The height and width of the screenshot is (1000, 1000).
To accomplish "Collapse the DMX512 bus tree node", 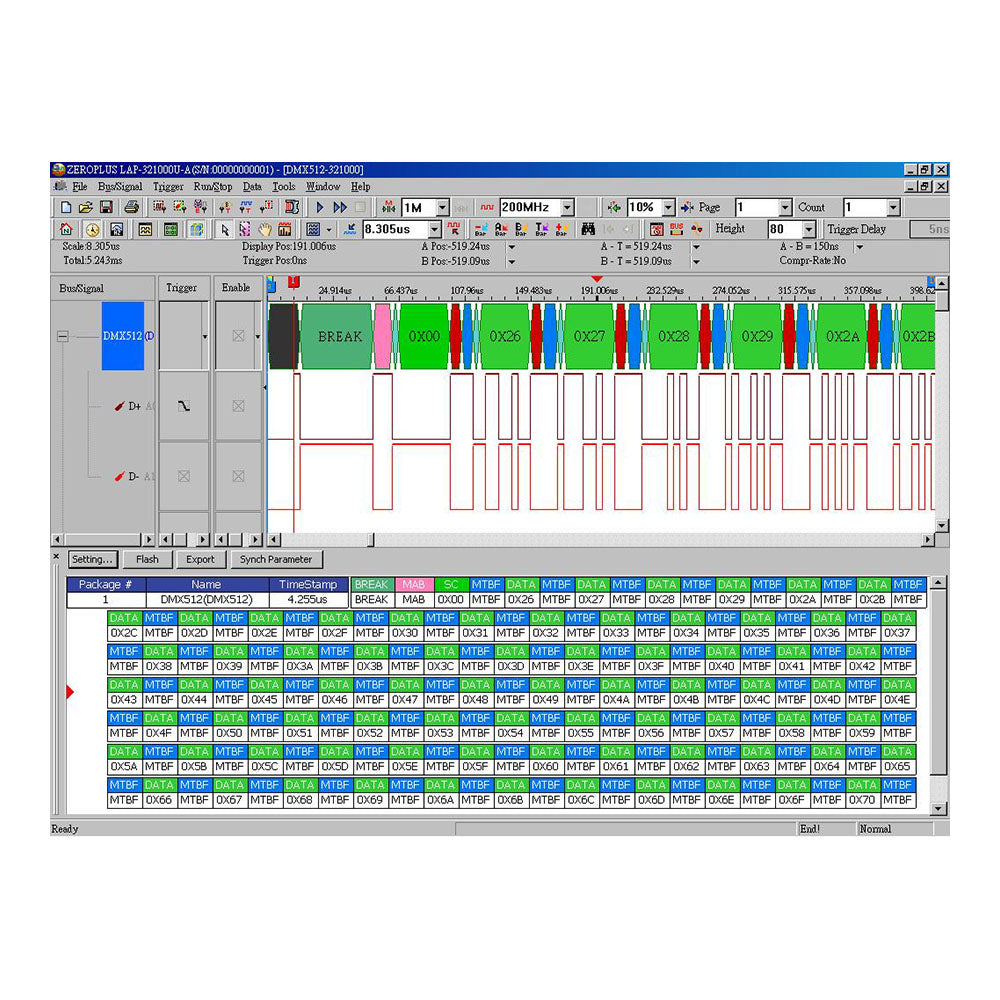I will [62, 336].
